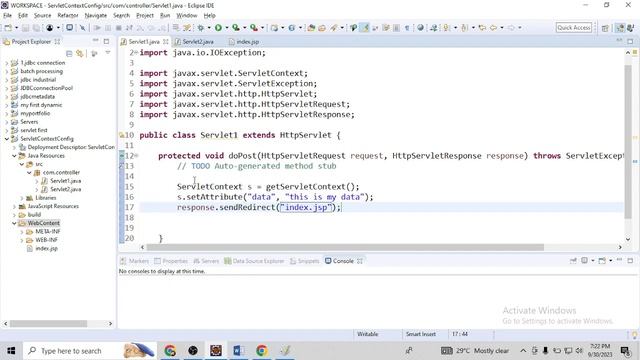This screenshot has width=640, height=360.
Task: Open the Back history dropdown arrow
Action: click(502, 28)
